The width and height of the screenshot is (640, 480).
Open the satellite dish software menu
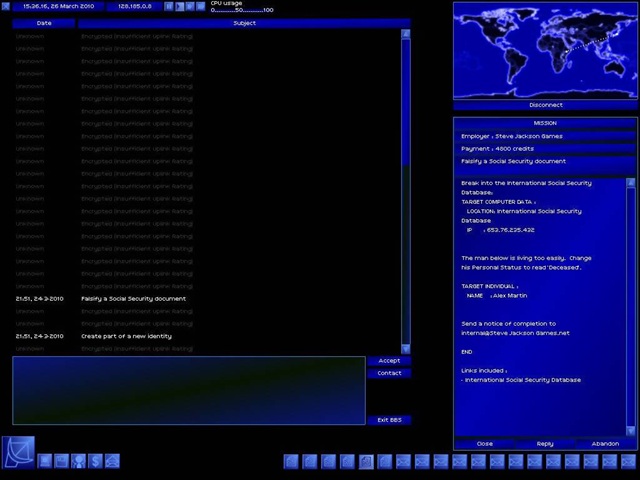[17, 453]
